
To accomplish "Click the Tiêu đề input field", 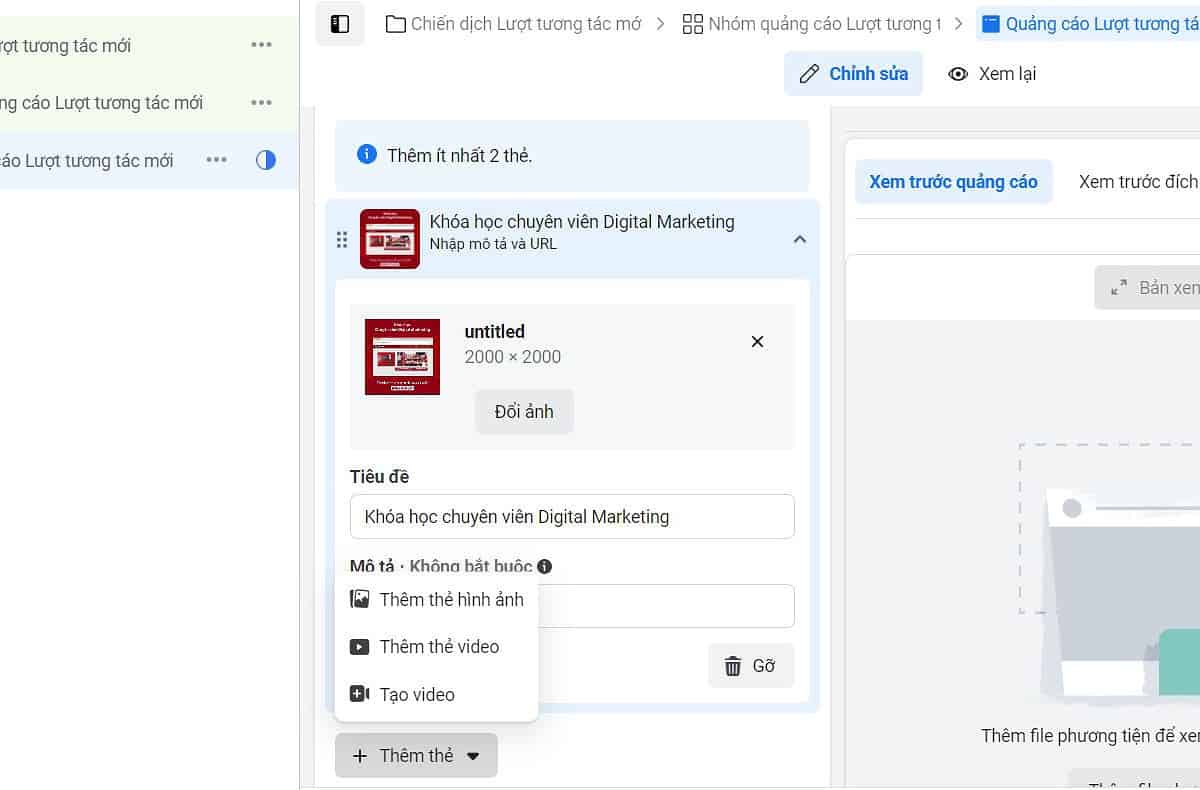I will pos(572,517).
